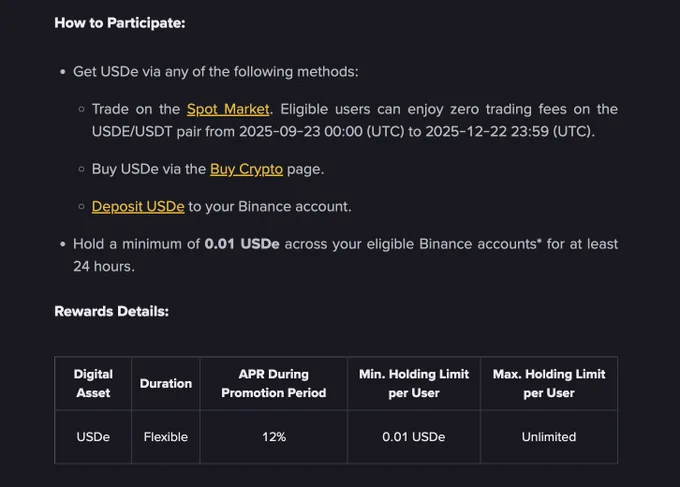680x487 pixels.
Task: Click the 12% APR cell
Action: click(x=274, y=437)
